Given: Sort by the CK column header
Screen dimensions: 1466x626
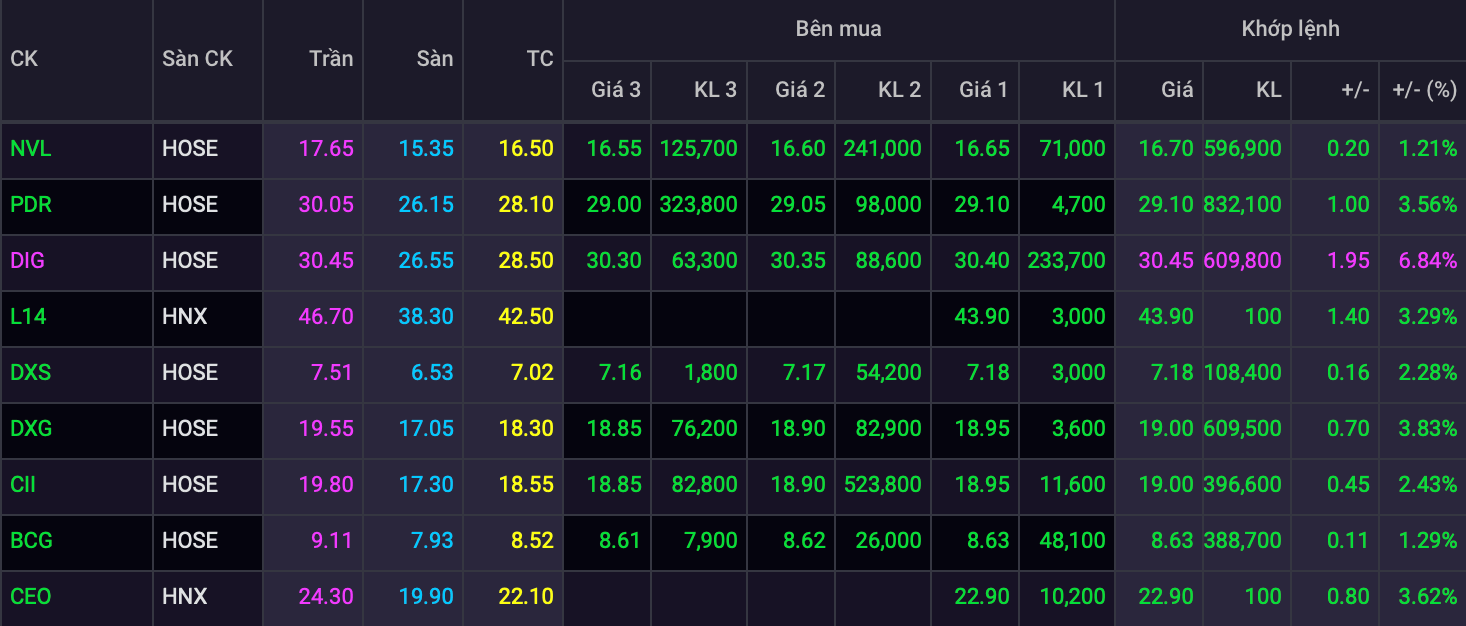Looking at the screenshot, I should (x=24, y=59).
